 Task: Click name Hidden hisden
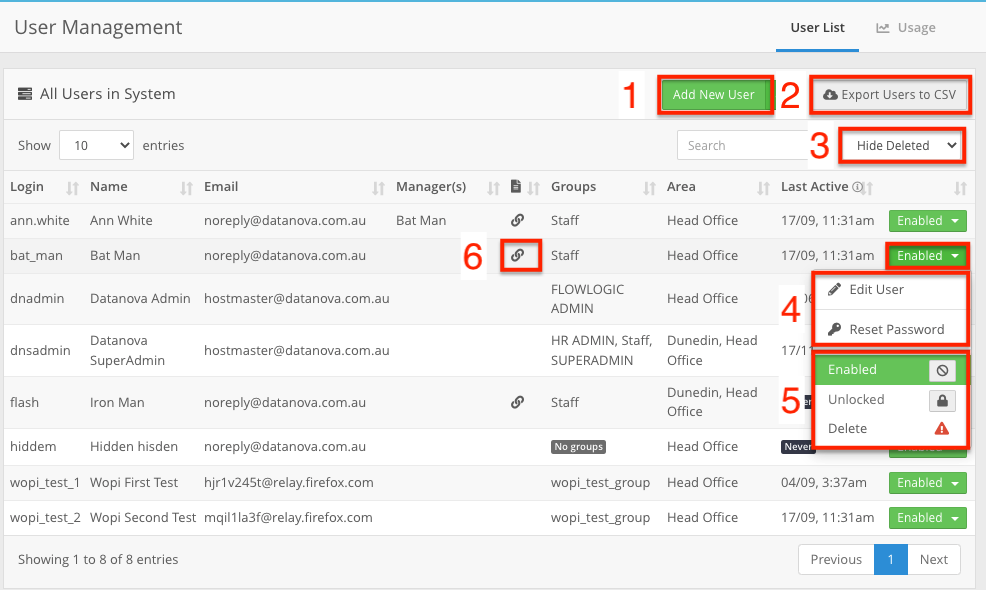(134, 447)
